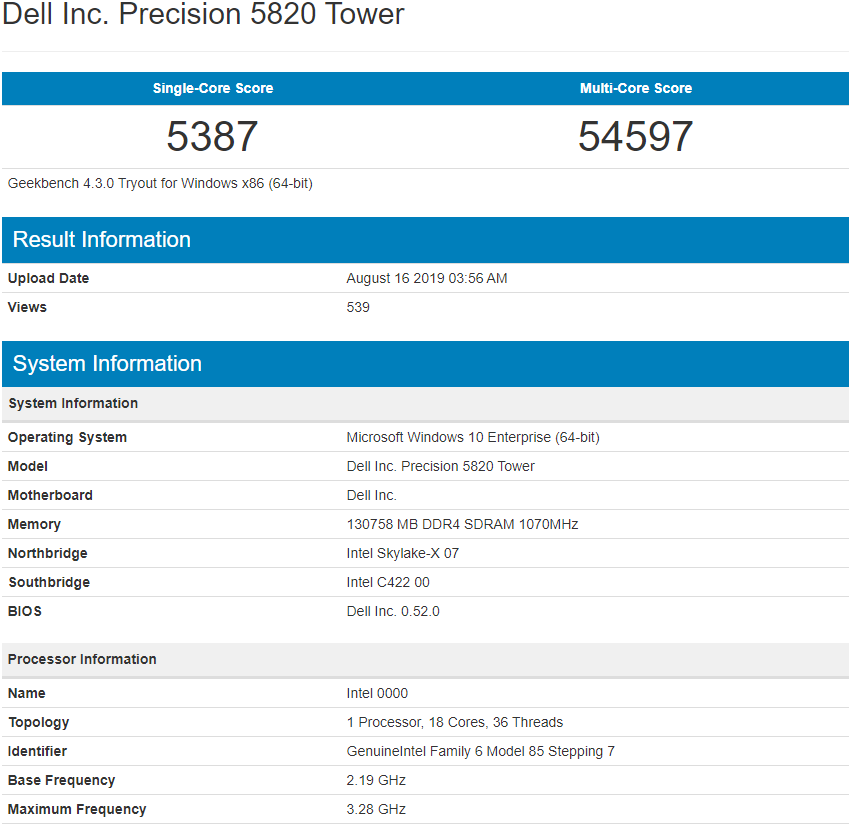
Task: Select the BIOS value Dell Inc. 0.52.0
Action: point(393,611)
